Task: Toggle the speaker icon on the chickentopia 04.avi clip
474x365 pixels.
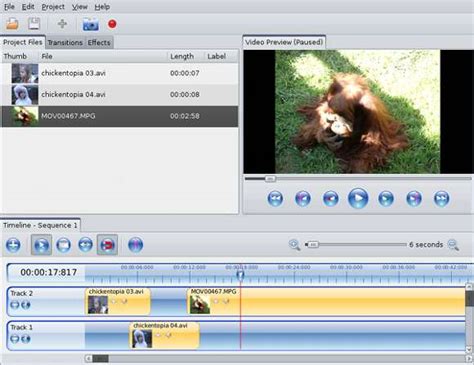Action: coord(169,335)
